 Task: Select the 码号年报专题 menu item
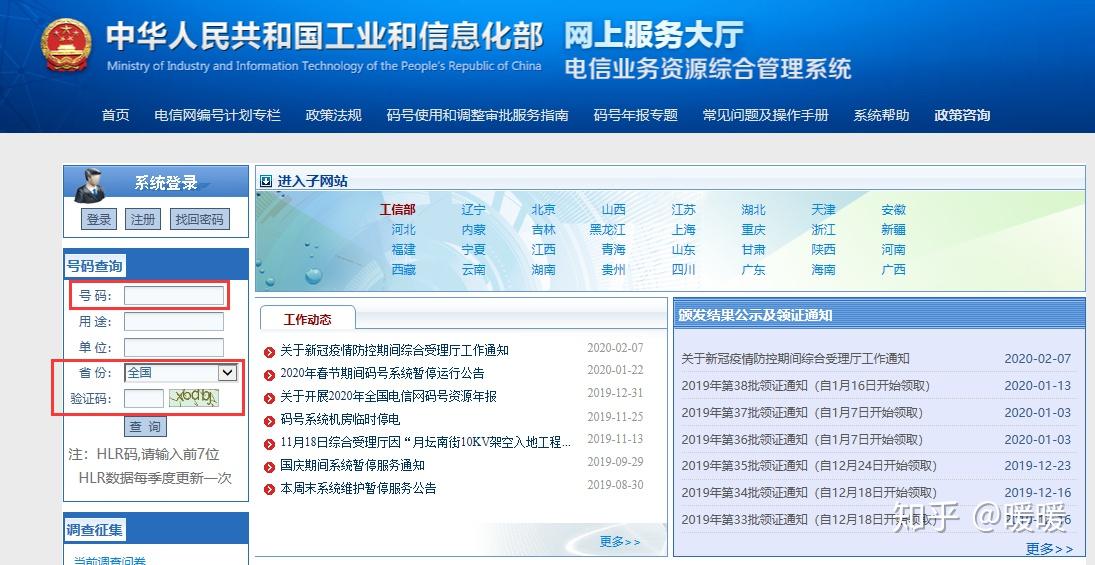tap(635, 115)
